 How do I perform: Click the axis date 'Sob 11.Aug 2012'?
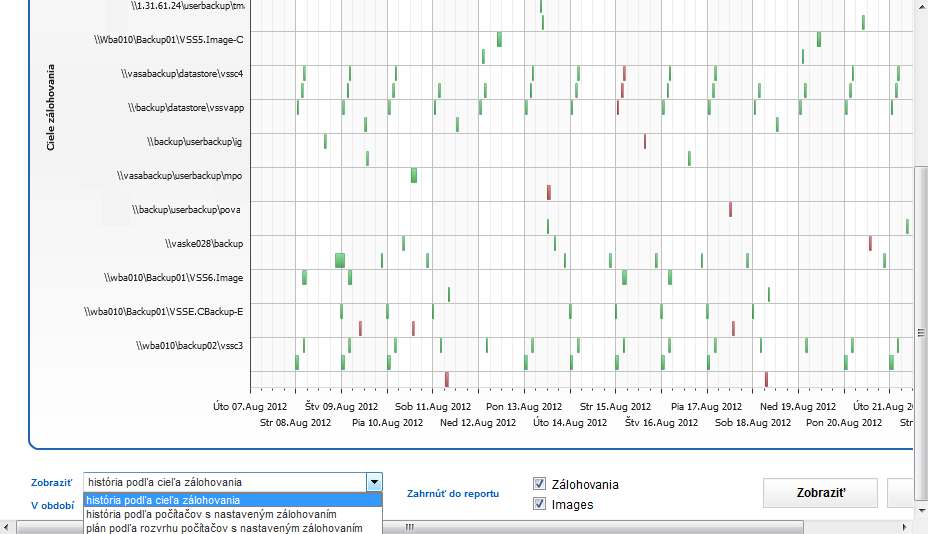433,407
